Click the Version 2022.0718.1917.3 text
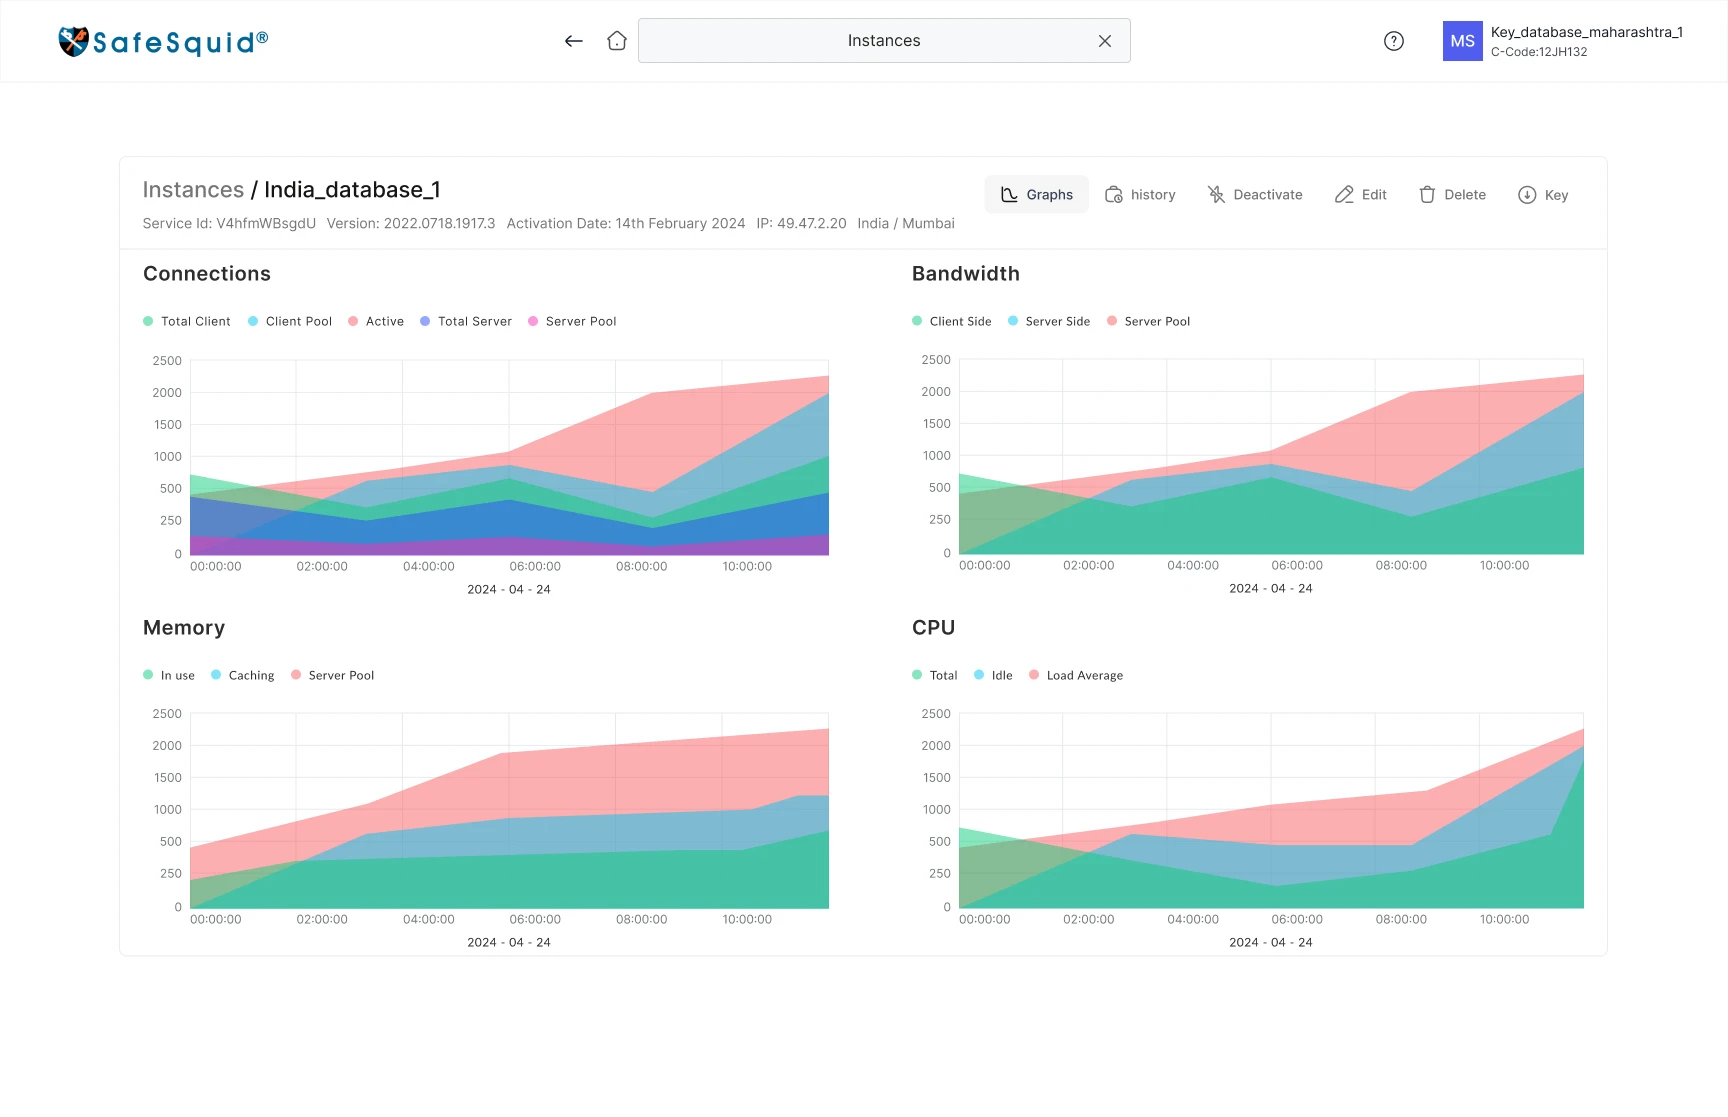The height and width of the screenshot is (1117, 1728). click(x=411, y=223)
